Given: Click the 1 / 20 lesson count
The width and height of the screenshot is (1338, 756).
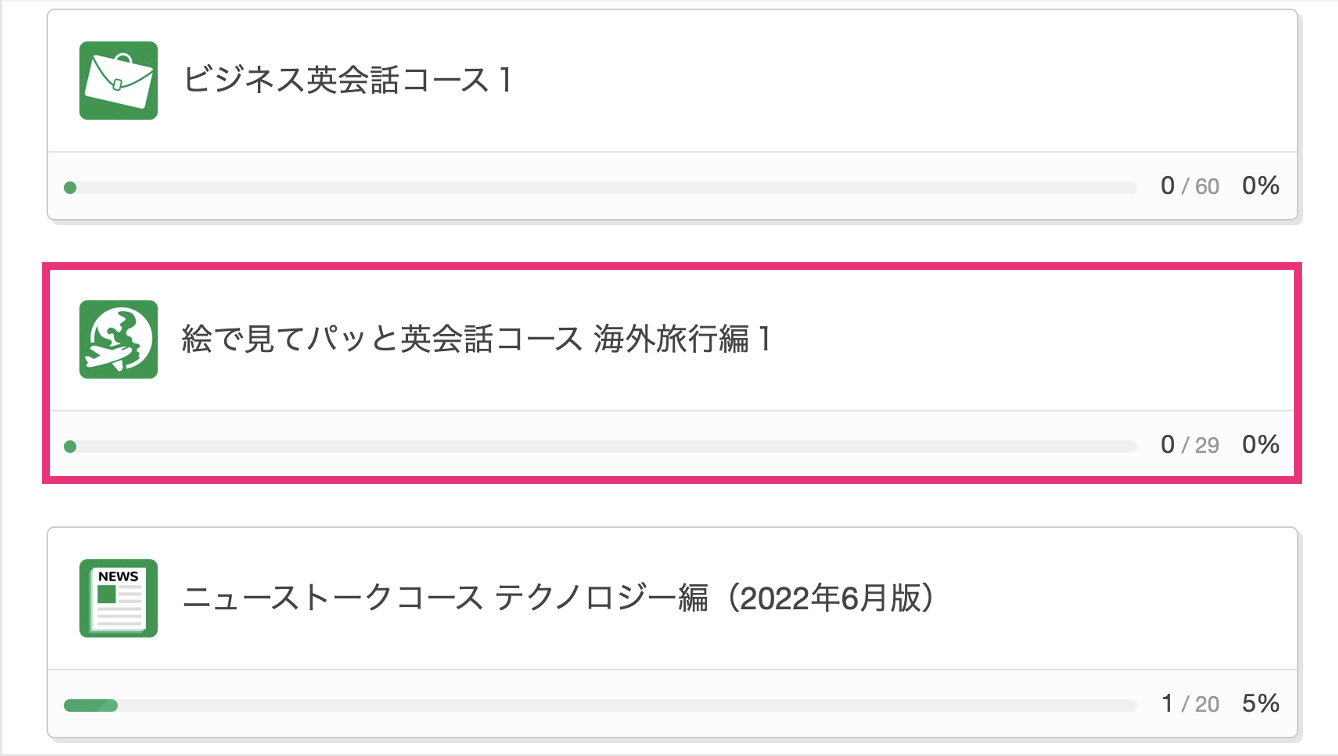Looking at the screenshot, I should click(1190, 704).
